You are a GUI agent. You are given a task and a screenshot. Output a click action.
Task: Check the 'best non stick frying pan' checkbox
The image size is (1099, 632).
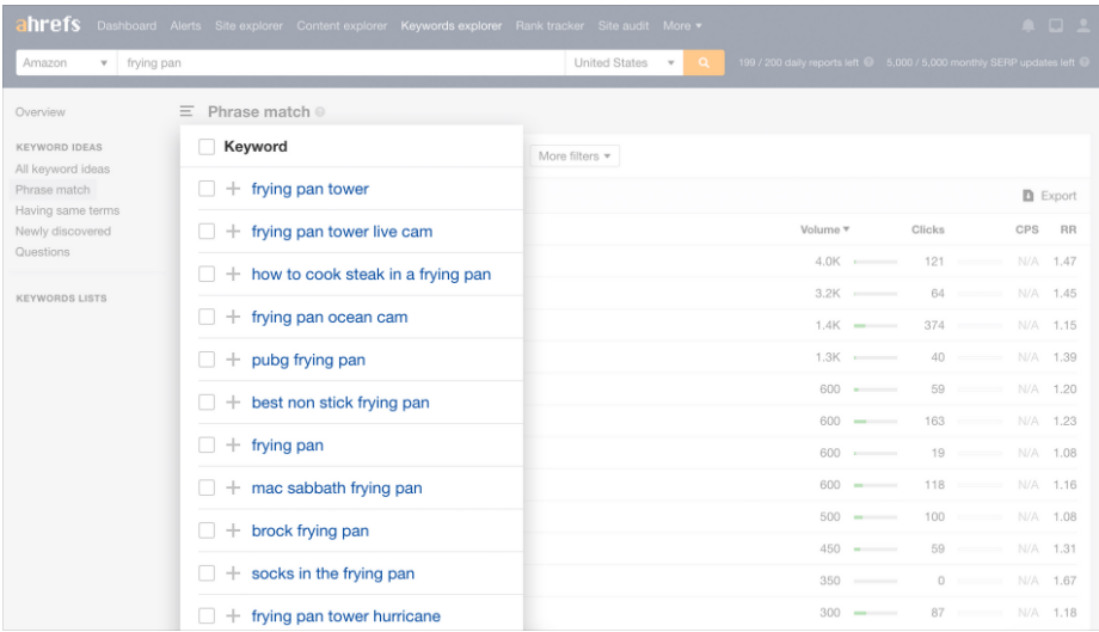tap(206, 402)
